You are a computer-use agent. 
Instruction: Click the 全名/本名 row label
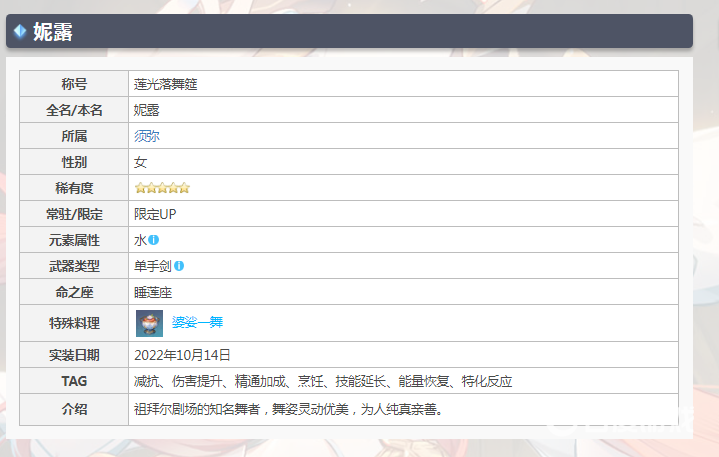[x=74, y=110]
